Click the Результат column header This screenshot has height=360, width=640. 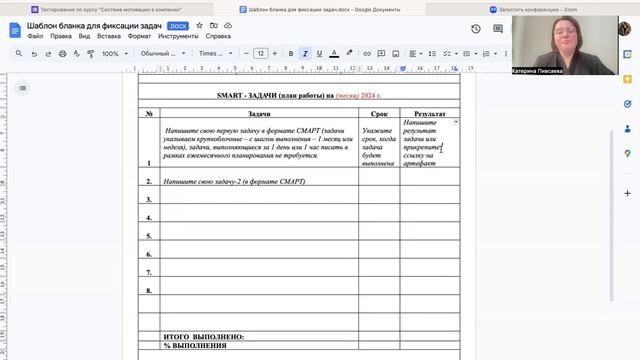point(430,114)
